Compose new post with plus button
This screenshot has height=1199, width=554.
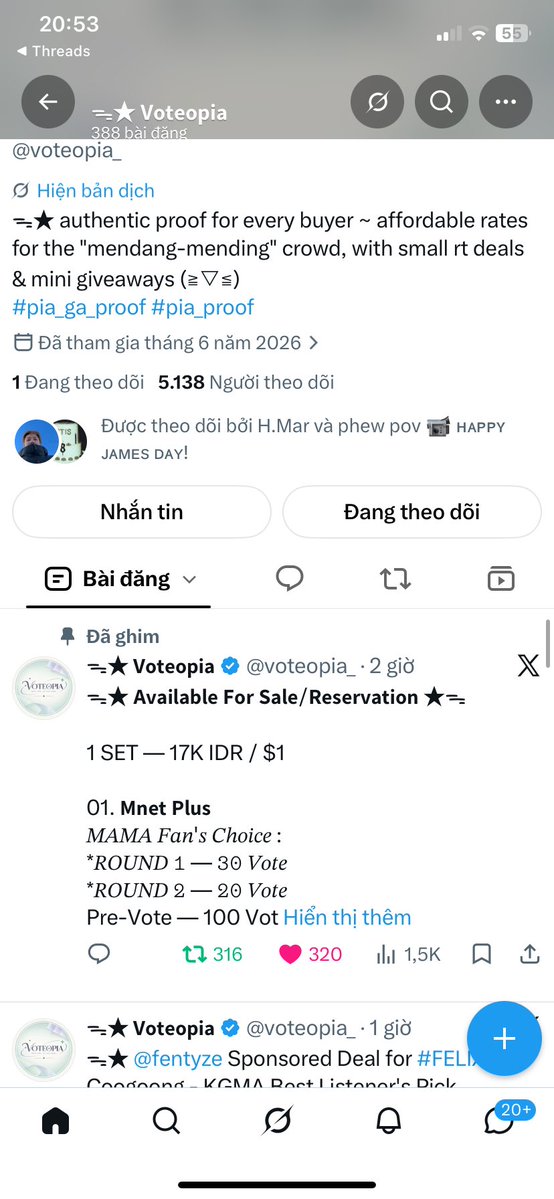point(504,1038)
